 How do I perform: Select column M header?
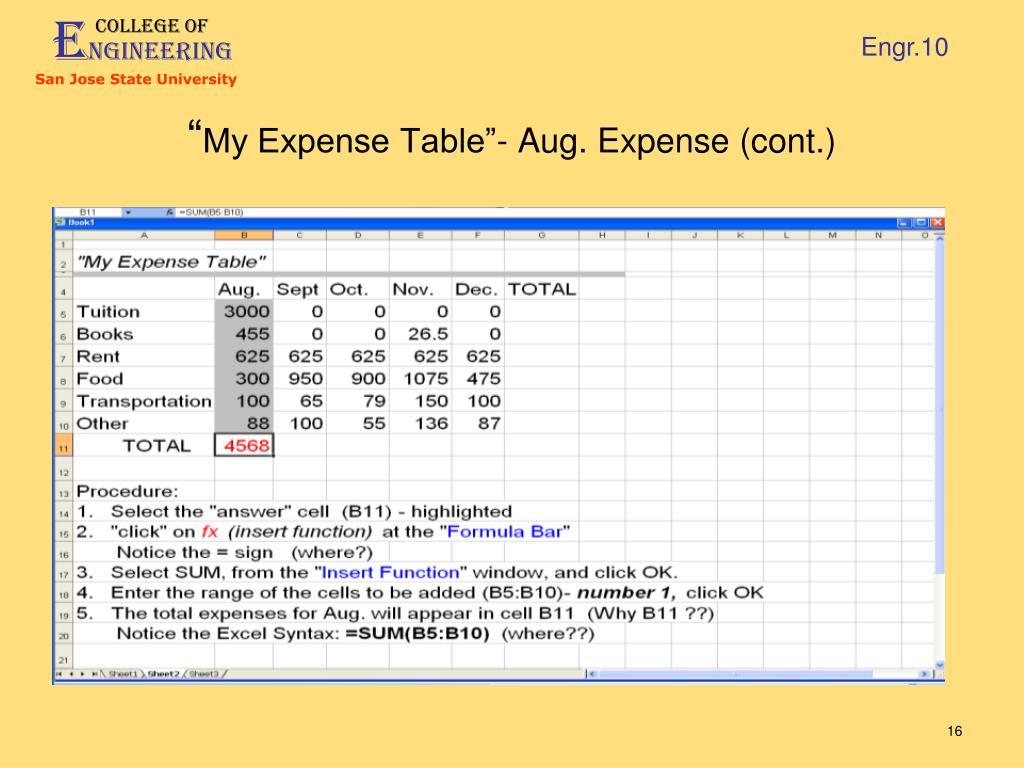pyautogui.click(x=833, y=235)
